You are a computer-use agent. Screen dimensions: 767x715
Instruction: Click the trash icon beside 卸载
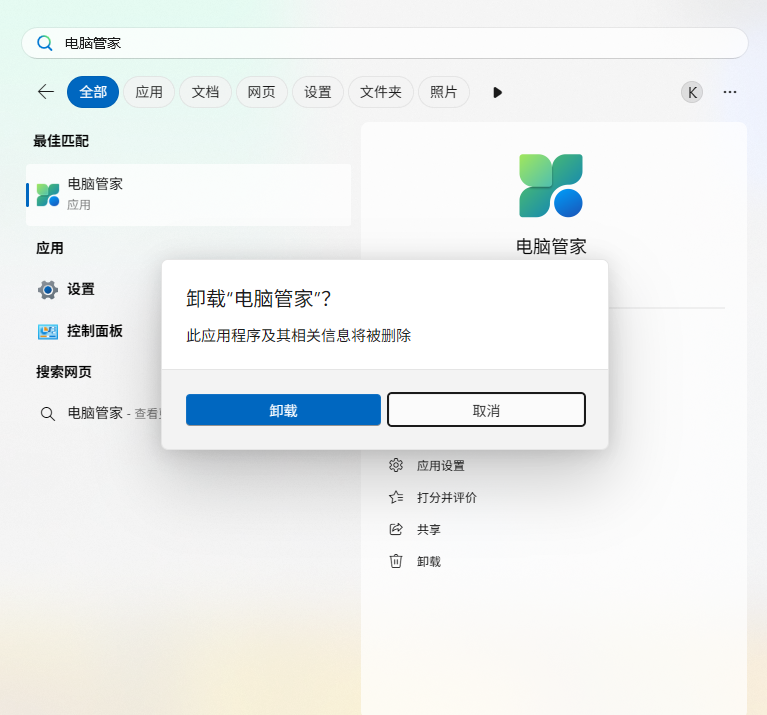pyautogui.click(x=396, y=561)
